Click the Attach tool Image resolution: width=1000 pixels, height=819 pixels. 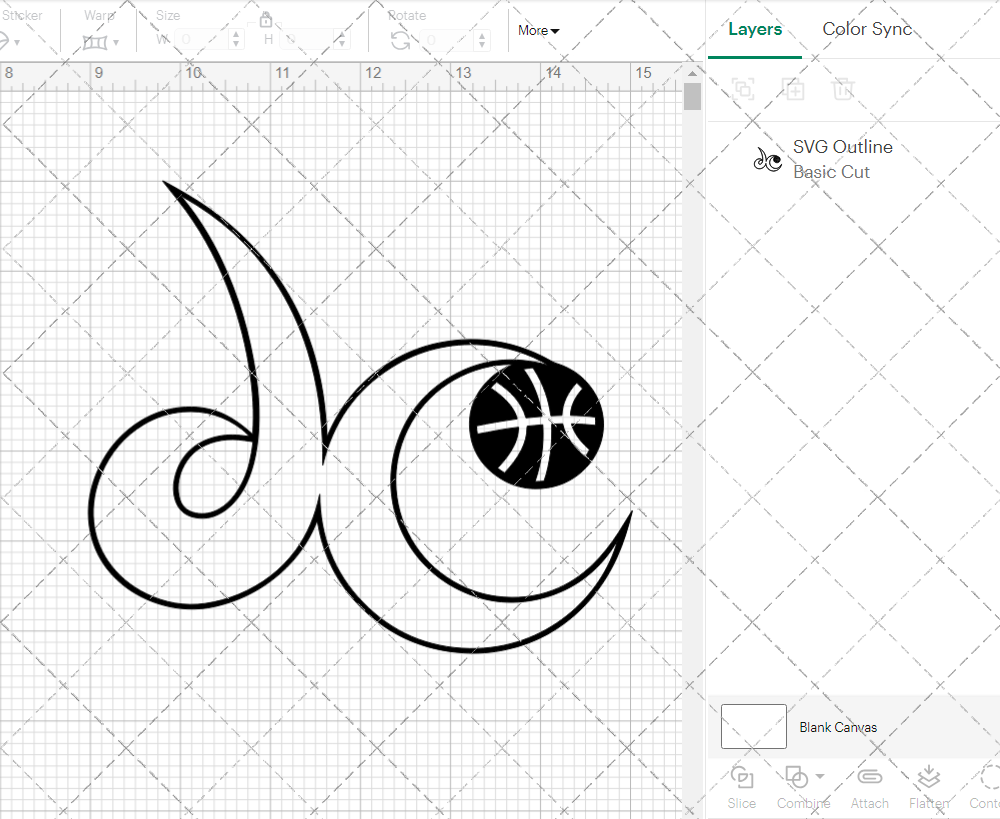tap(869, 787)
